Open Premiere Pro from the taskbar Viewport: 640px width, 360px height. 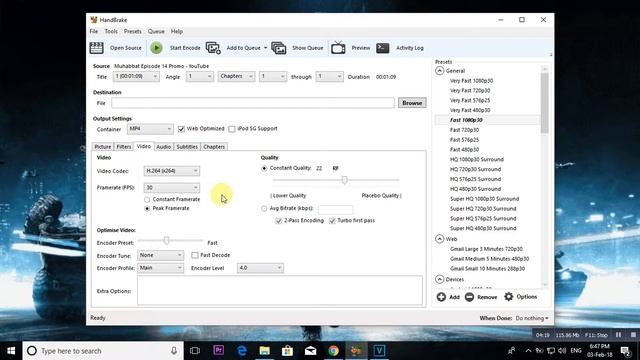click(x=219, y=351)
